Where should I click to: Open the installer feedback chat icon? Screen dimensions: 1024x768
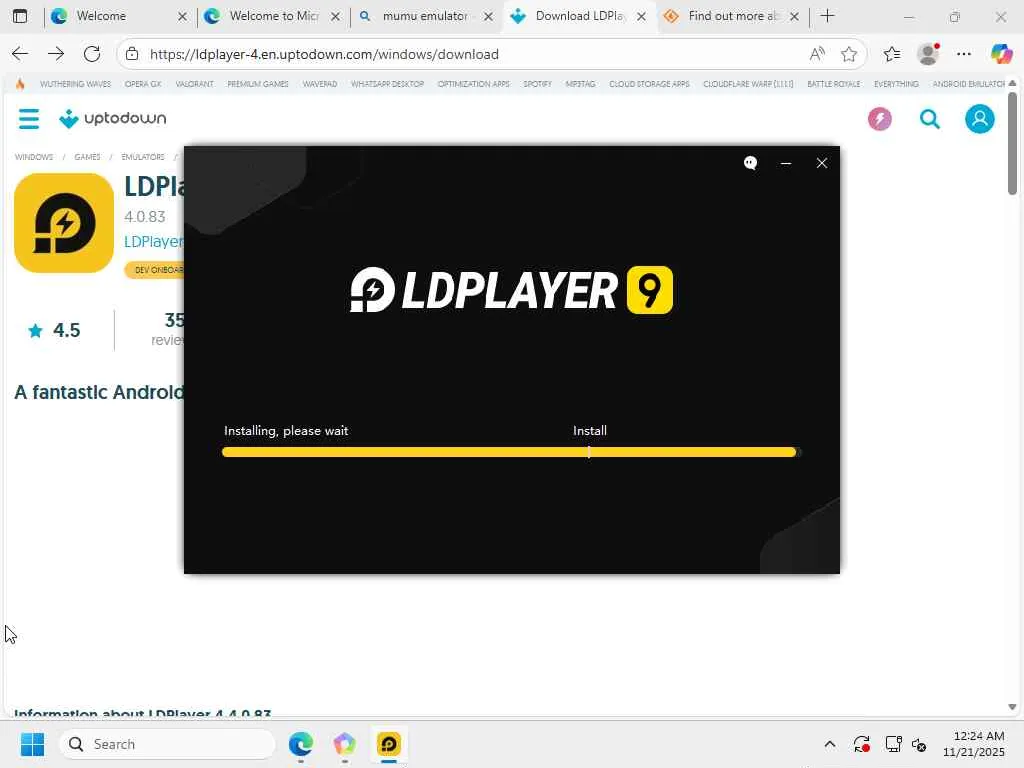click(x=750, y=163)
